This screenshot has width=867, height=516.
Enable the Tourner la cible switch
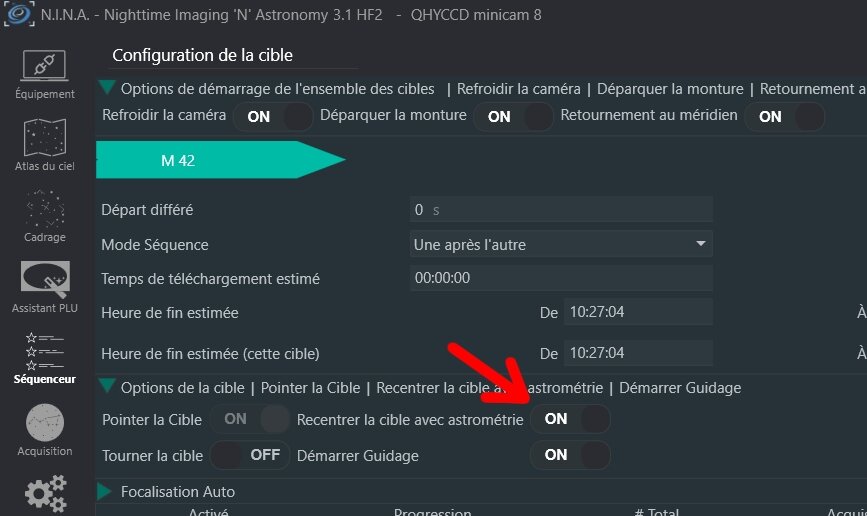[248, 455]
